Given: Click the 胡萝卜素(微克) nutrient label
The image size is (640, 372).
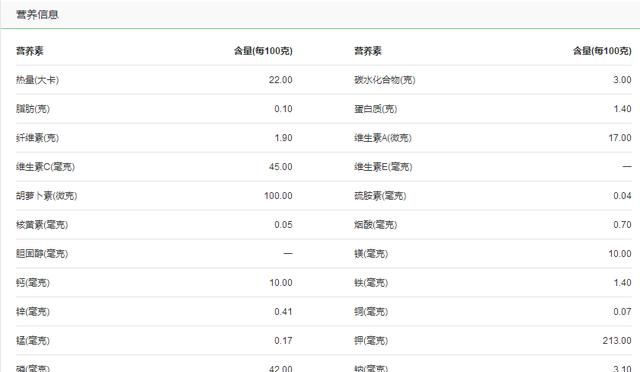Looking at the screenshot, I should coord(47,196).
